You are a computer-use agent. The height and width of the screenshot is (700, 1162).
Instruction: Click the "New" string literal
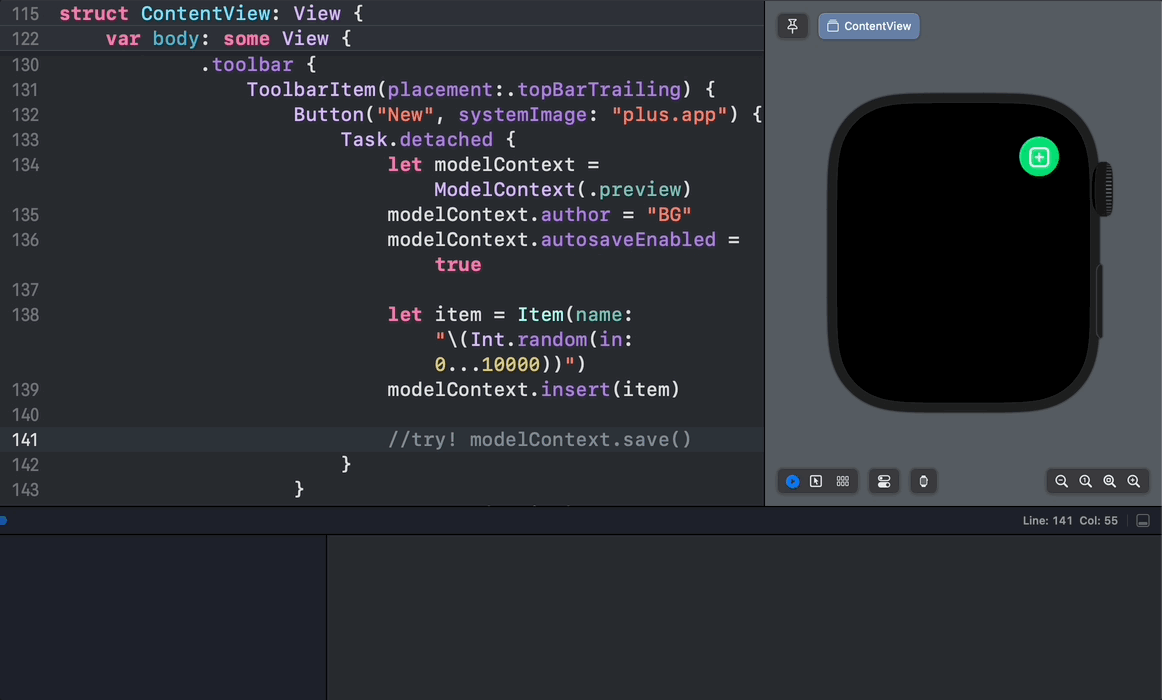pyautogui.click(x=405, y=115)
